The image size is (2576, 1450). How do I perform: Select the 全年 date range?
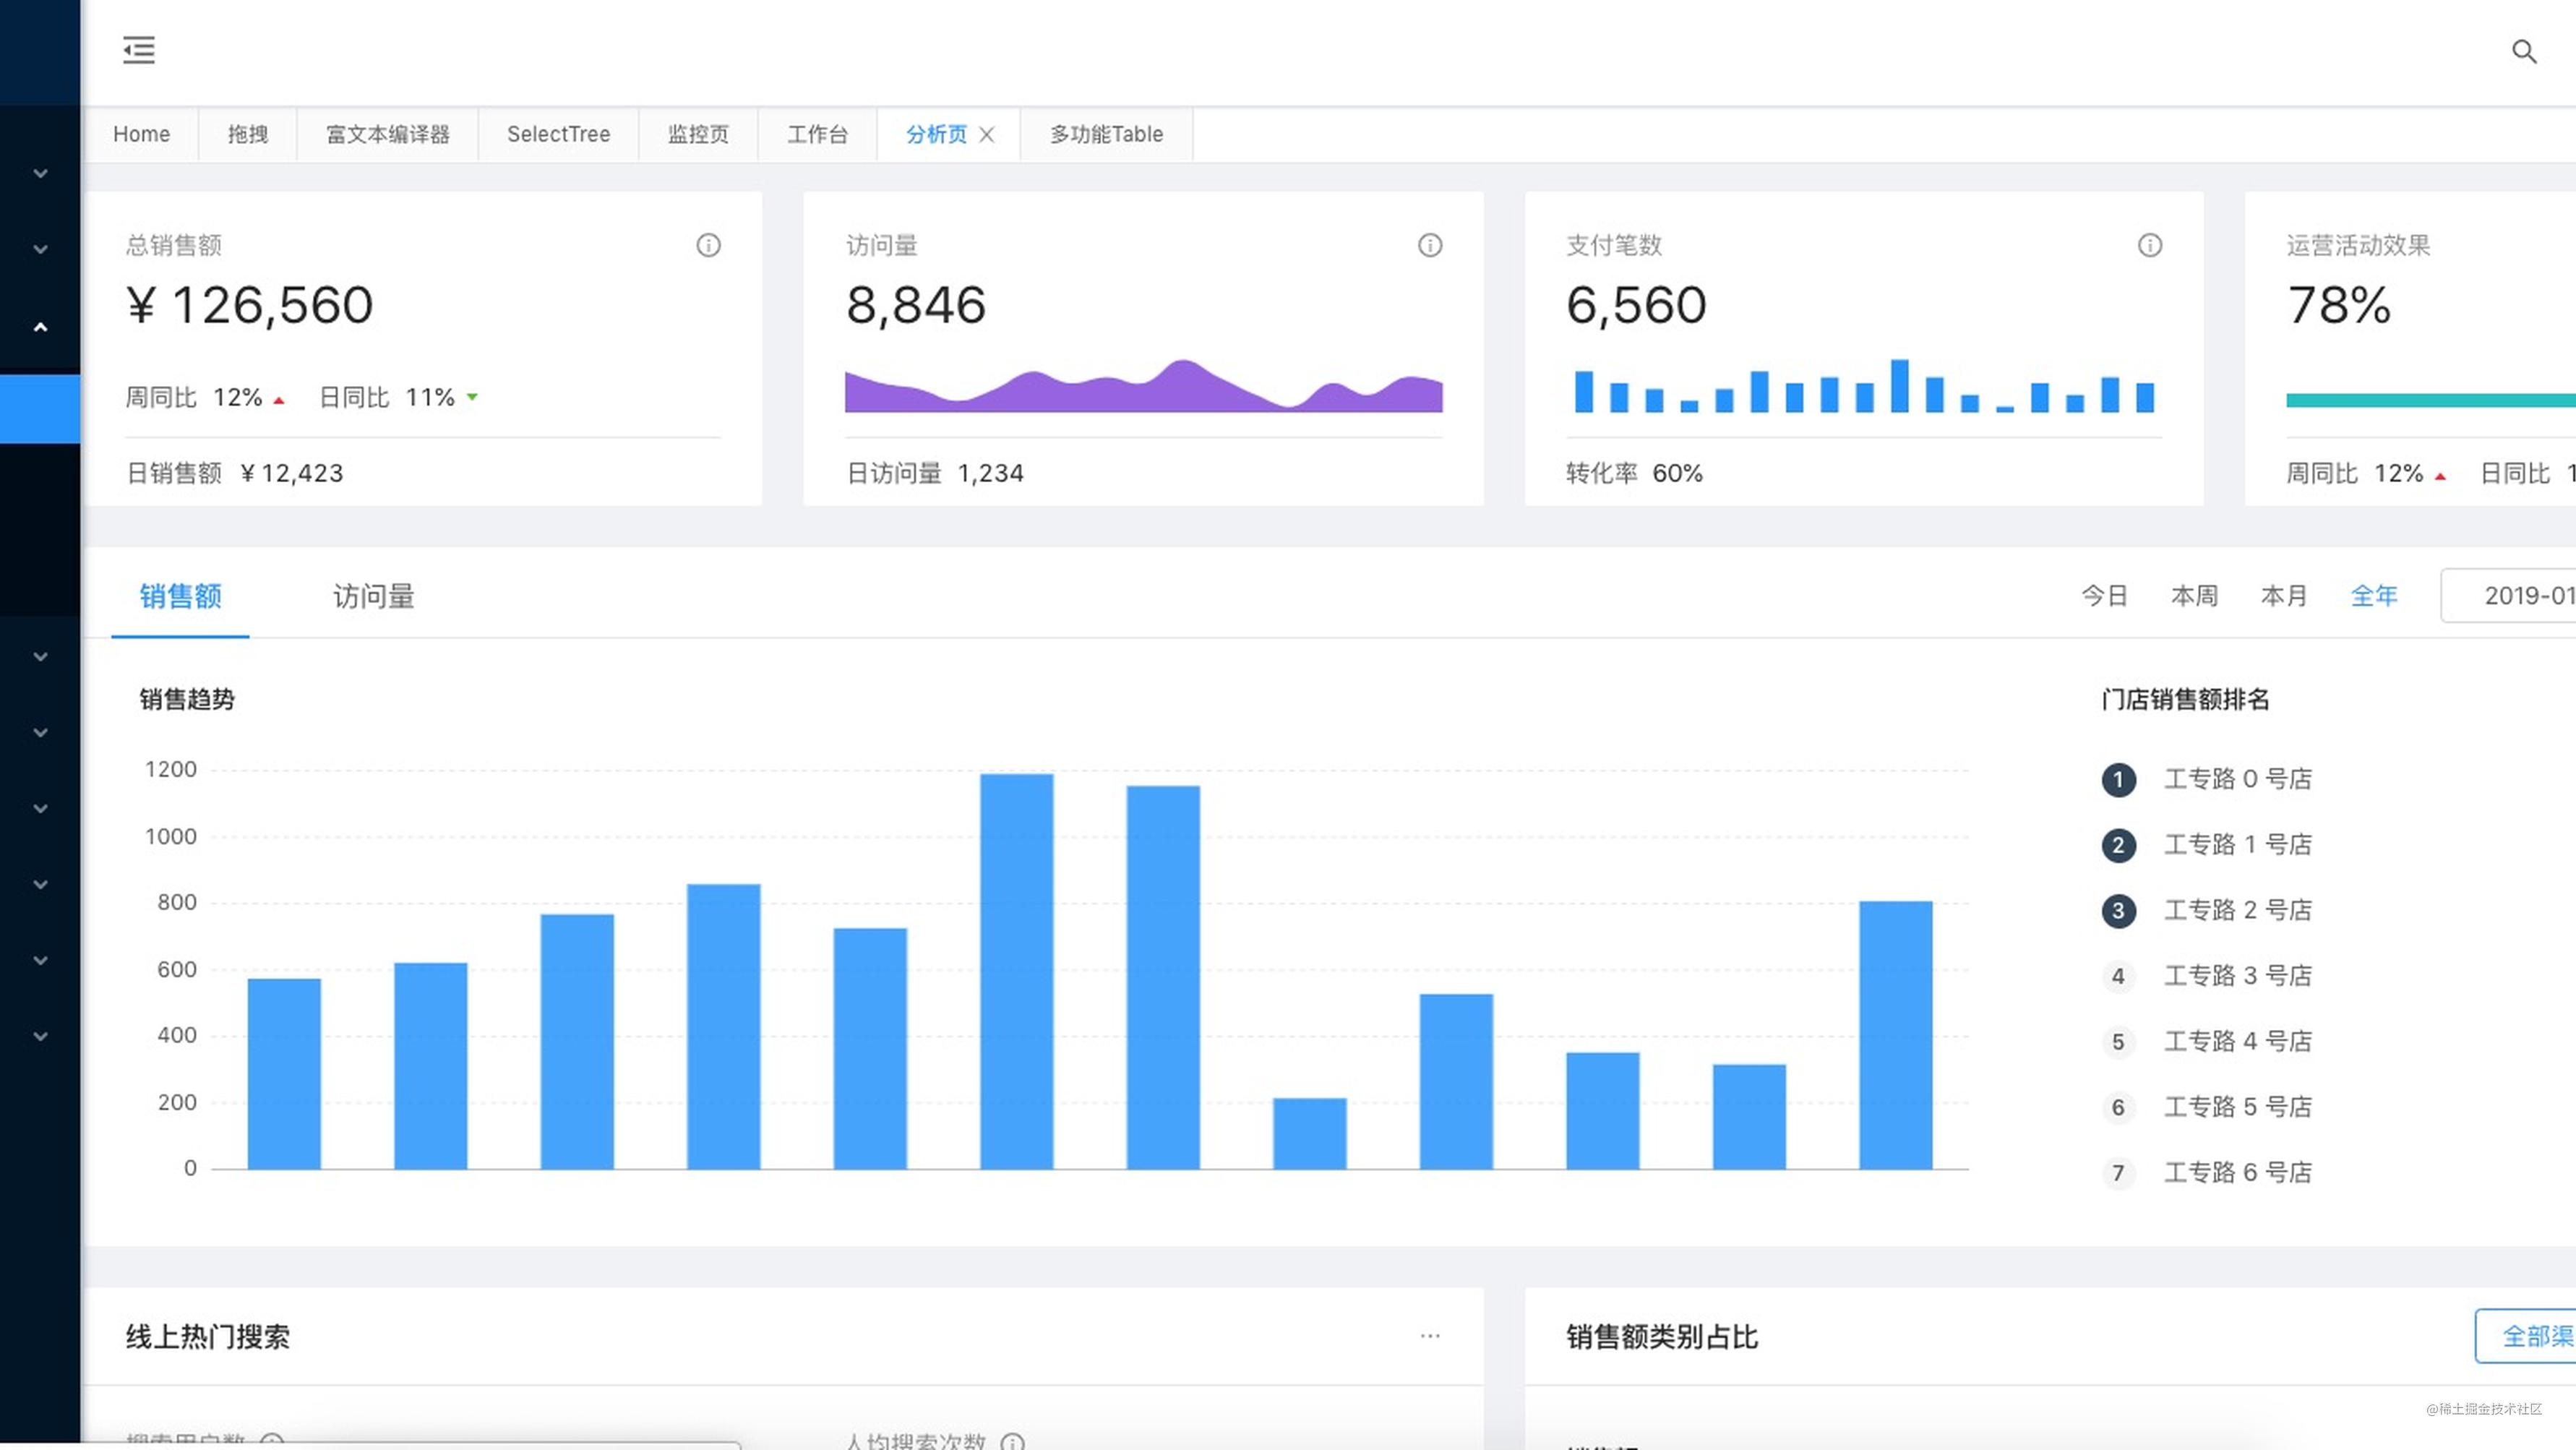(x=2373, y=596)
